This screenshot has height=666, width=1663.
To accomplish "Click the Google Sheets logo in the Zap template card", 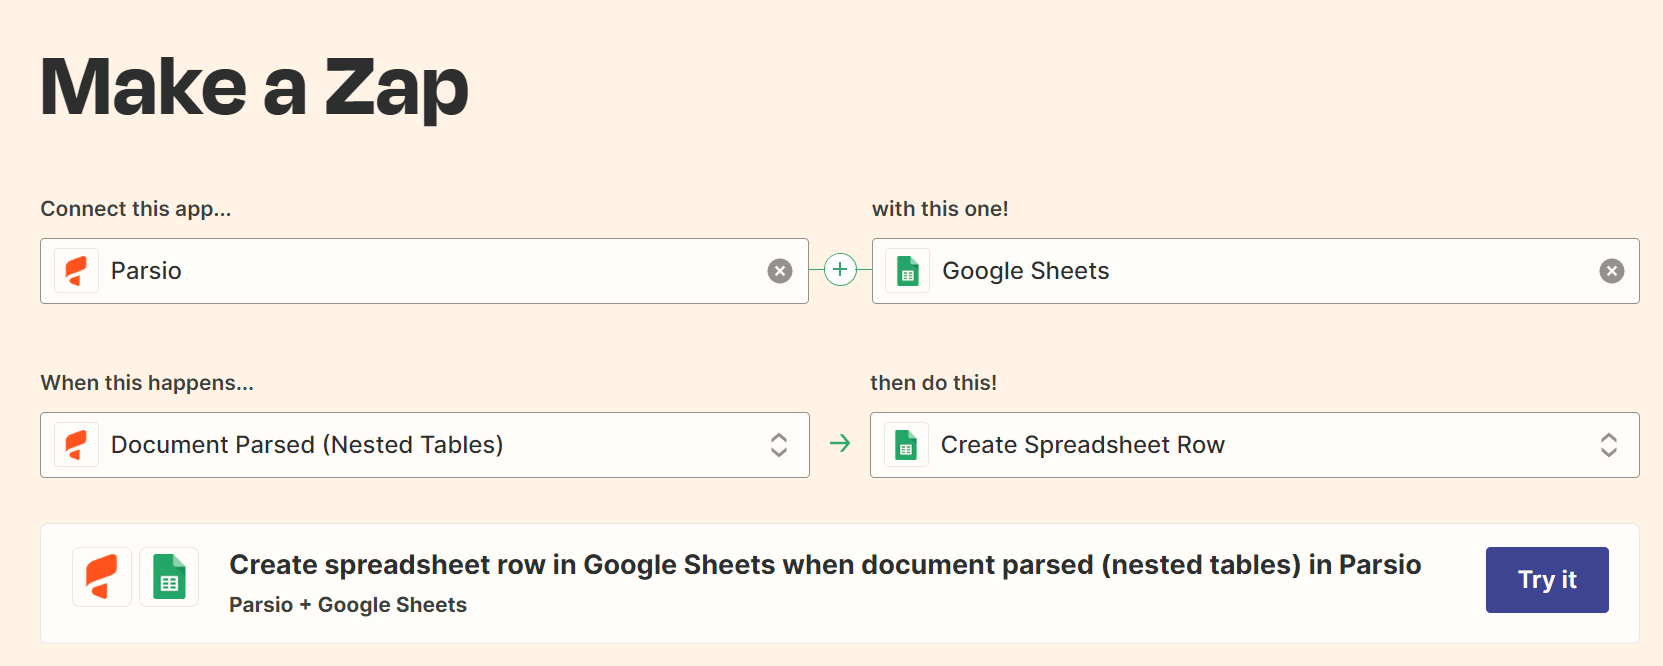I will point(169,577).
